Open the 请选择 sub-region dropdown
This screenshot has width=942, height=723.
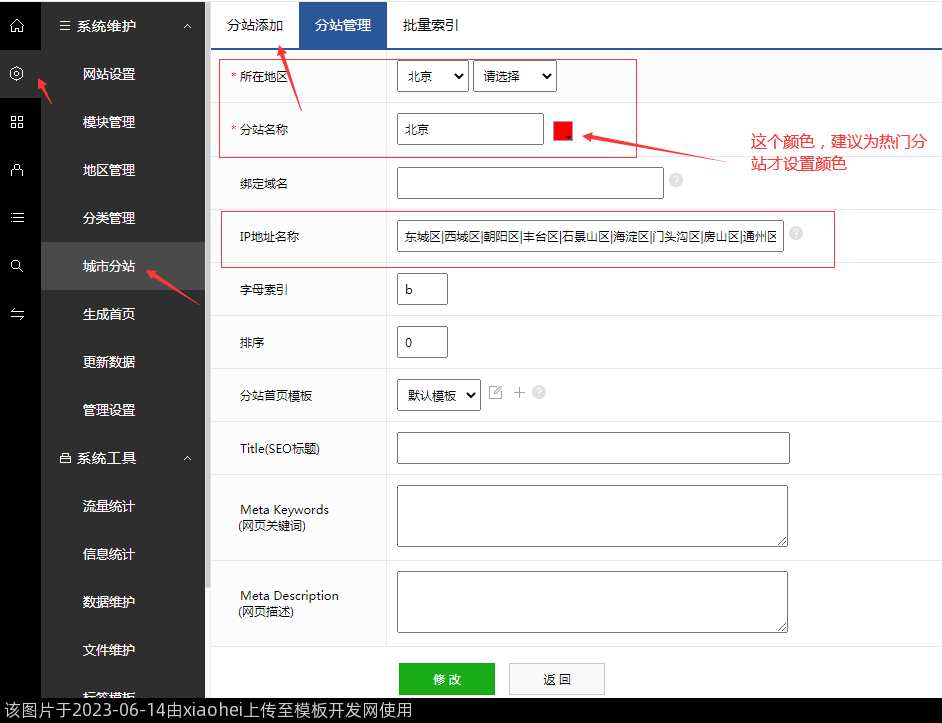pos(514,76)
